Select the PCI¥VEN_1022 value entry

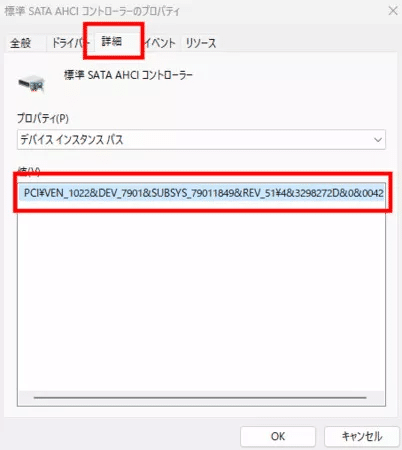click(202, 193)
